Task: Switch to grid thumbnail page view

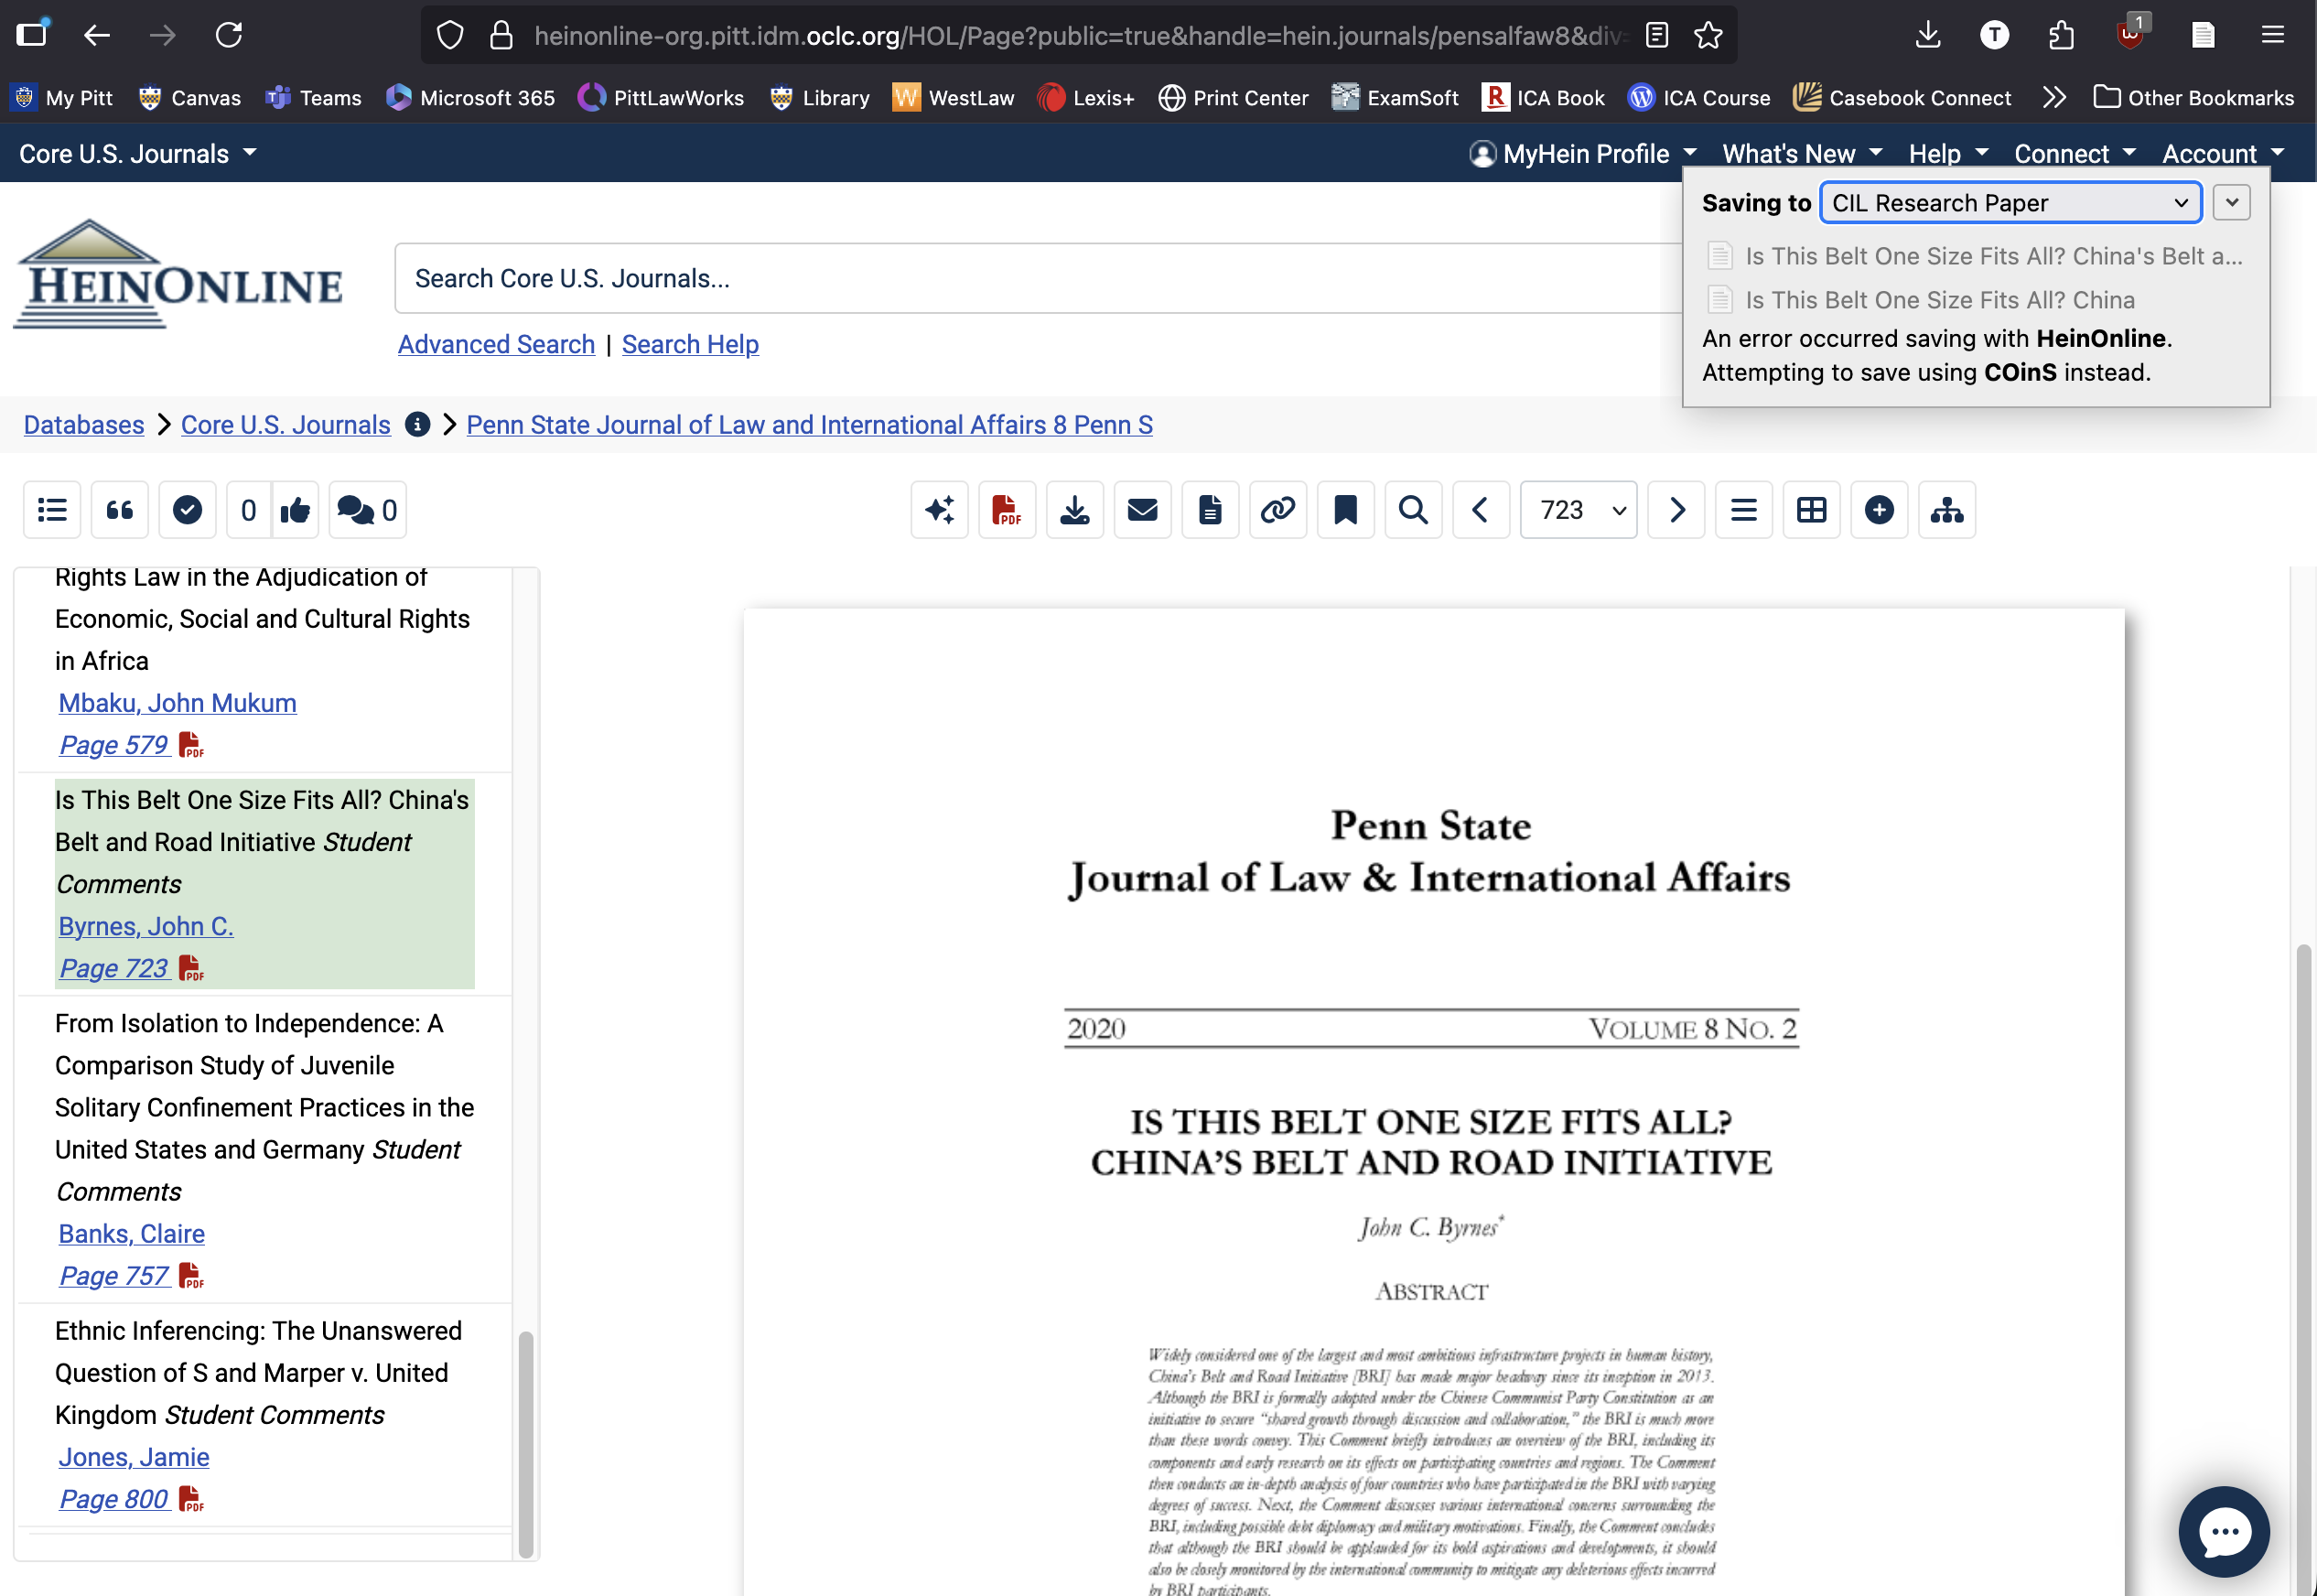Action: 1811,510
